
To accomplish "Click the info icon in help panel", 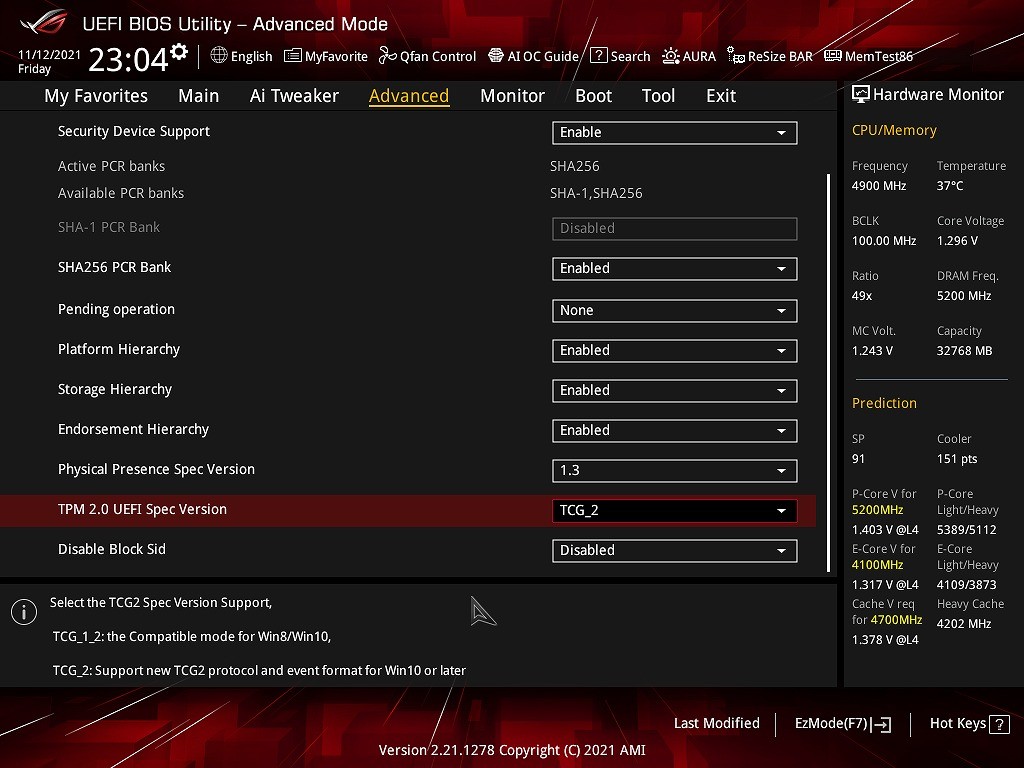I will [x=24, y=612].
